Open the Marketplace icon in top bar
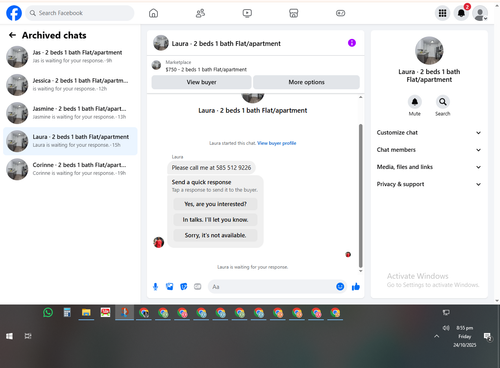Viewport: 500px width, 368px height. point(294,13)
